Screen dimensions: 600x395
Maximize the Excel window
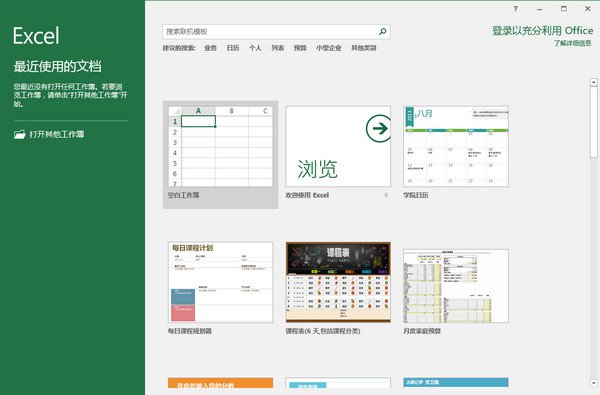(x=564, y=8)
